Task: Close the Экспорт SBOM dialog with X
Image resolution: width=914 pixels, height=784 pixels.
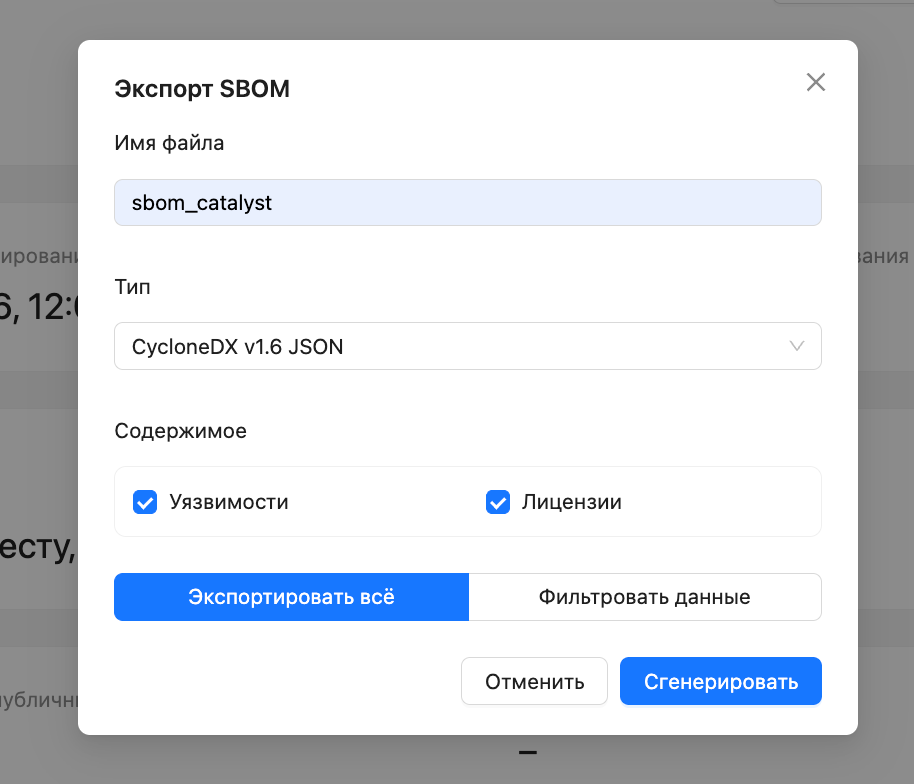Action: pyautogui.click(x=816, y=83)
